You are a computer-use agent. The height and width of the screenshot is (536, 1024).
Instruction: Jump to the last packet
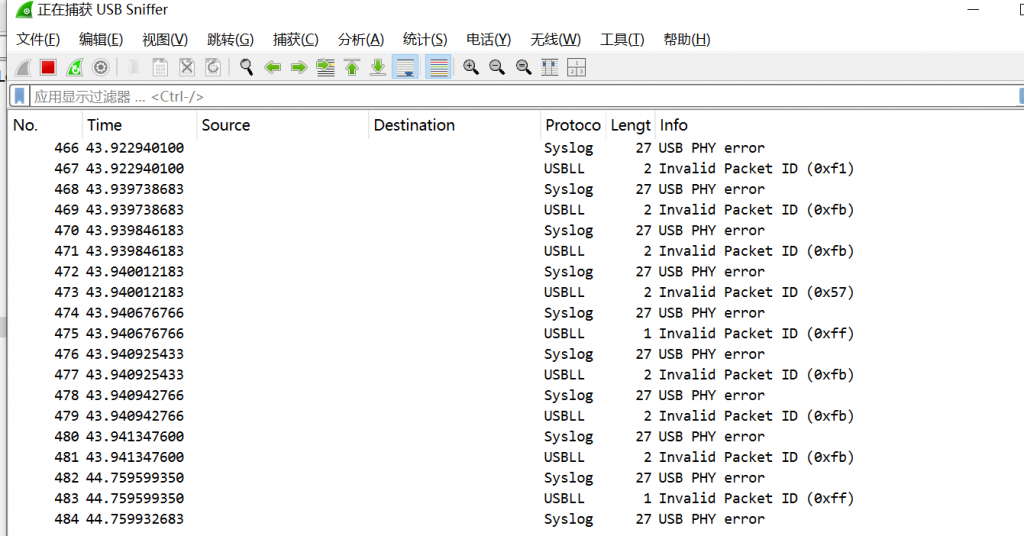coord(378,67)
